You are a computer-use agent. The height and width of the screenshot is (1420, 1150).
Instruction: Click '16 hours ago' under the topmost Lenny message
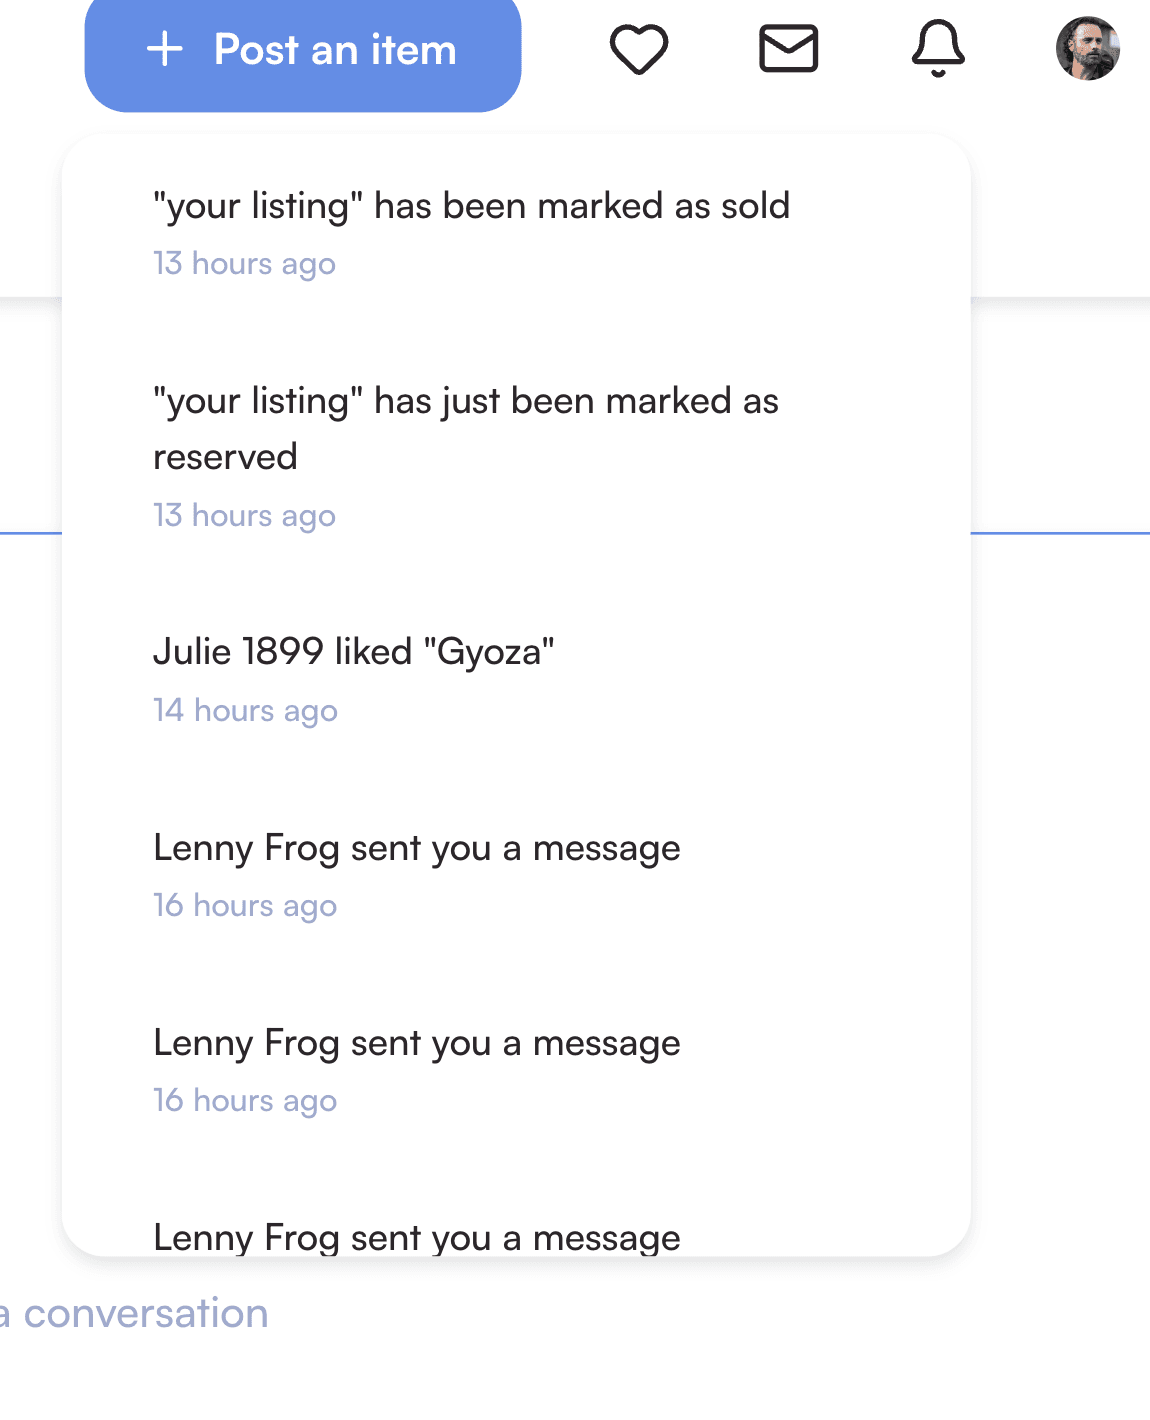coord(245,906)
